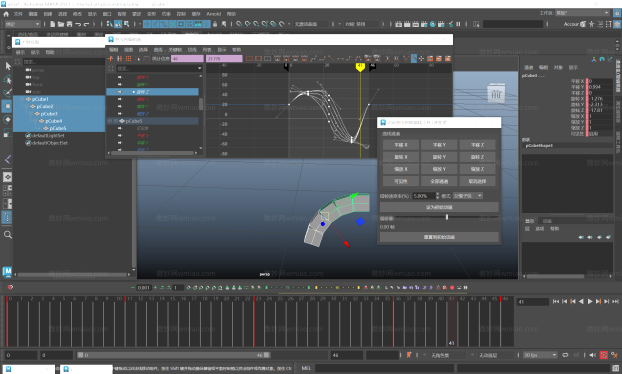This screenshot has width=622, height=374.
Task: Click the All Channels button in curve dialog
Action: 439,181
